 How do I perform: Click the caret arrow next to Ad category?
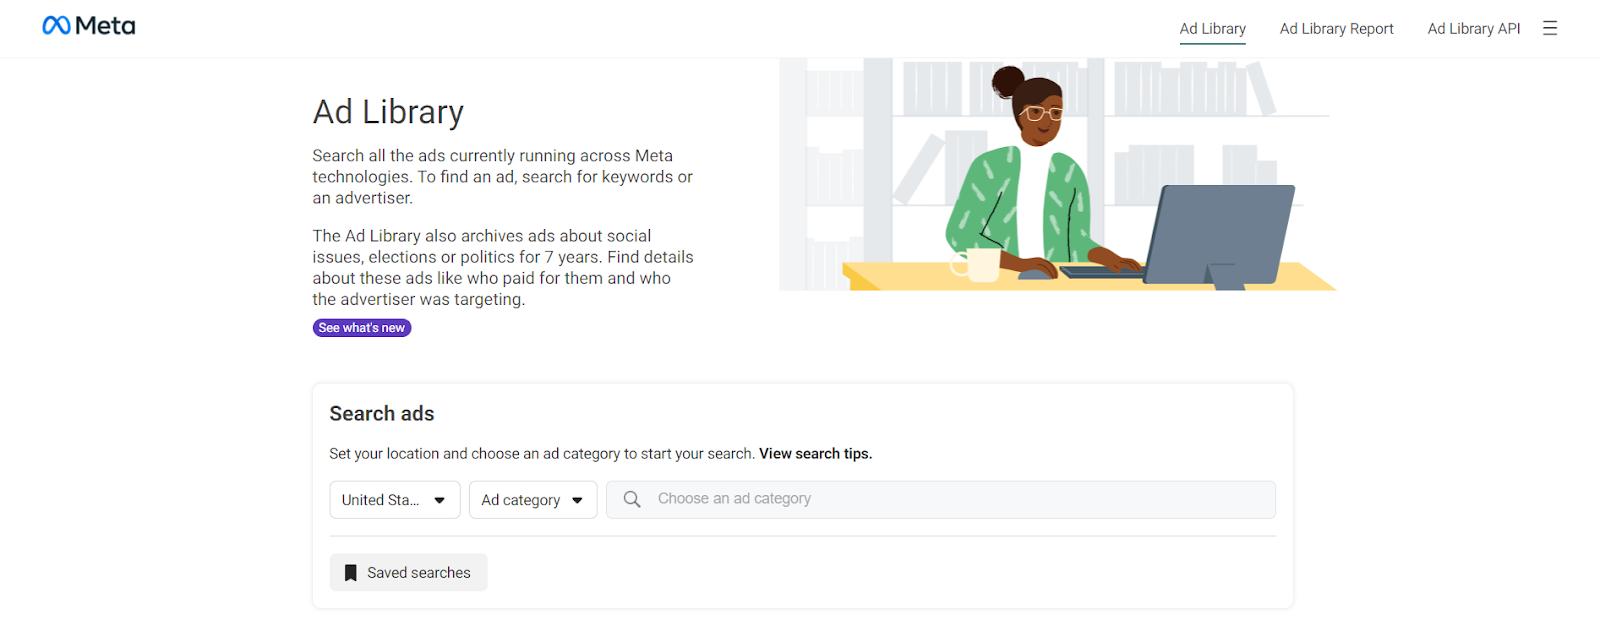click(x=577, y=500)
